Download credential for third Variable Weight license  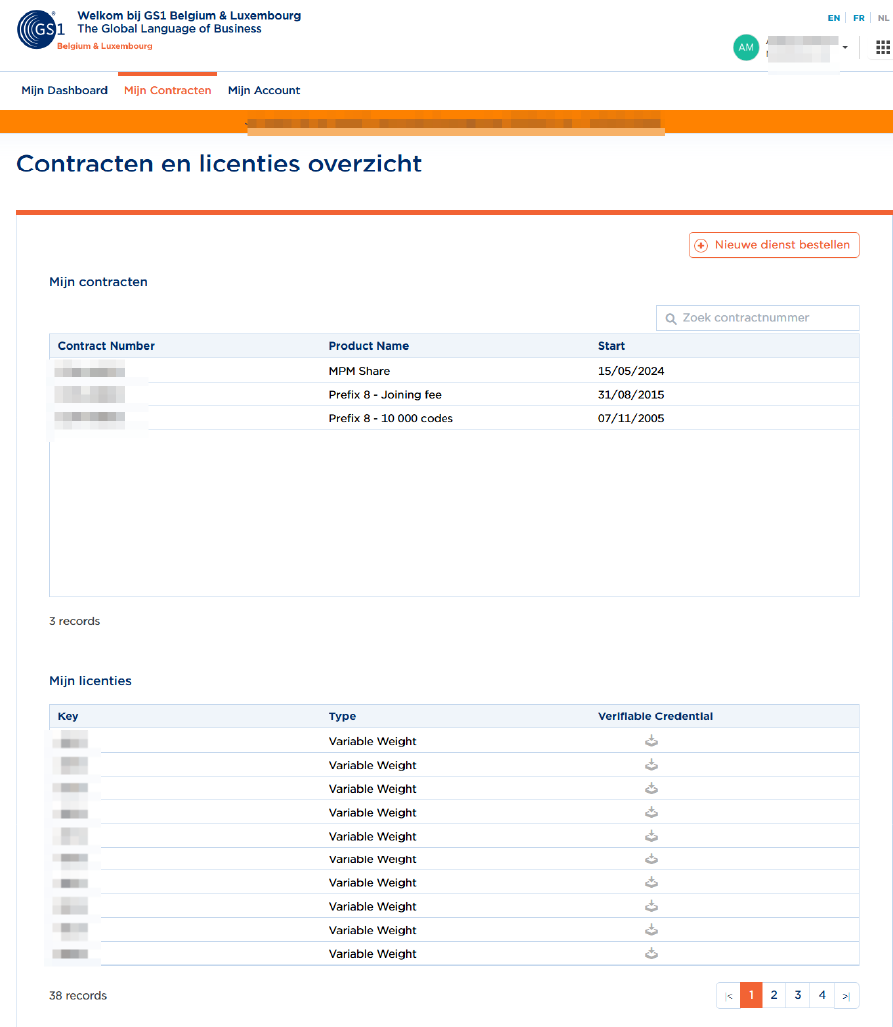coord(651,788)
